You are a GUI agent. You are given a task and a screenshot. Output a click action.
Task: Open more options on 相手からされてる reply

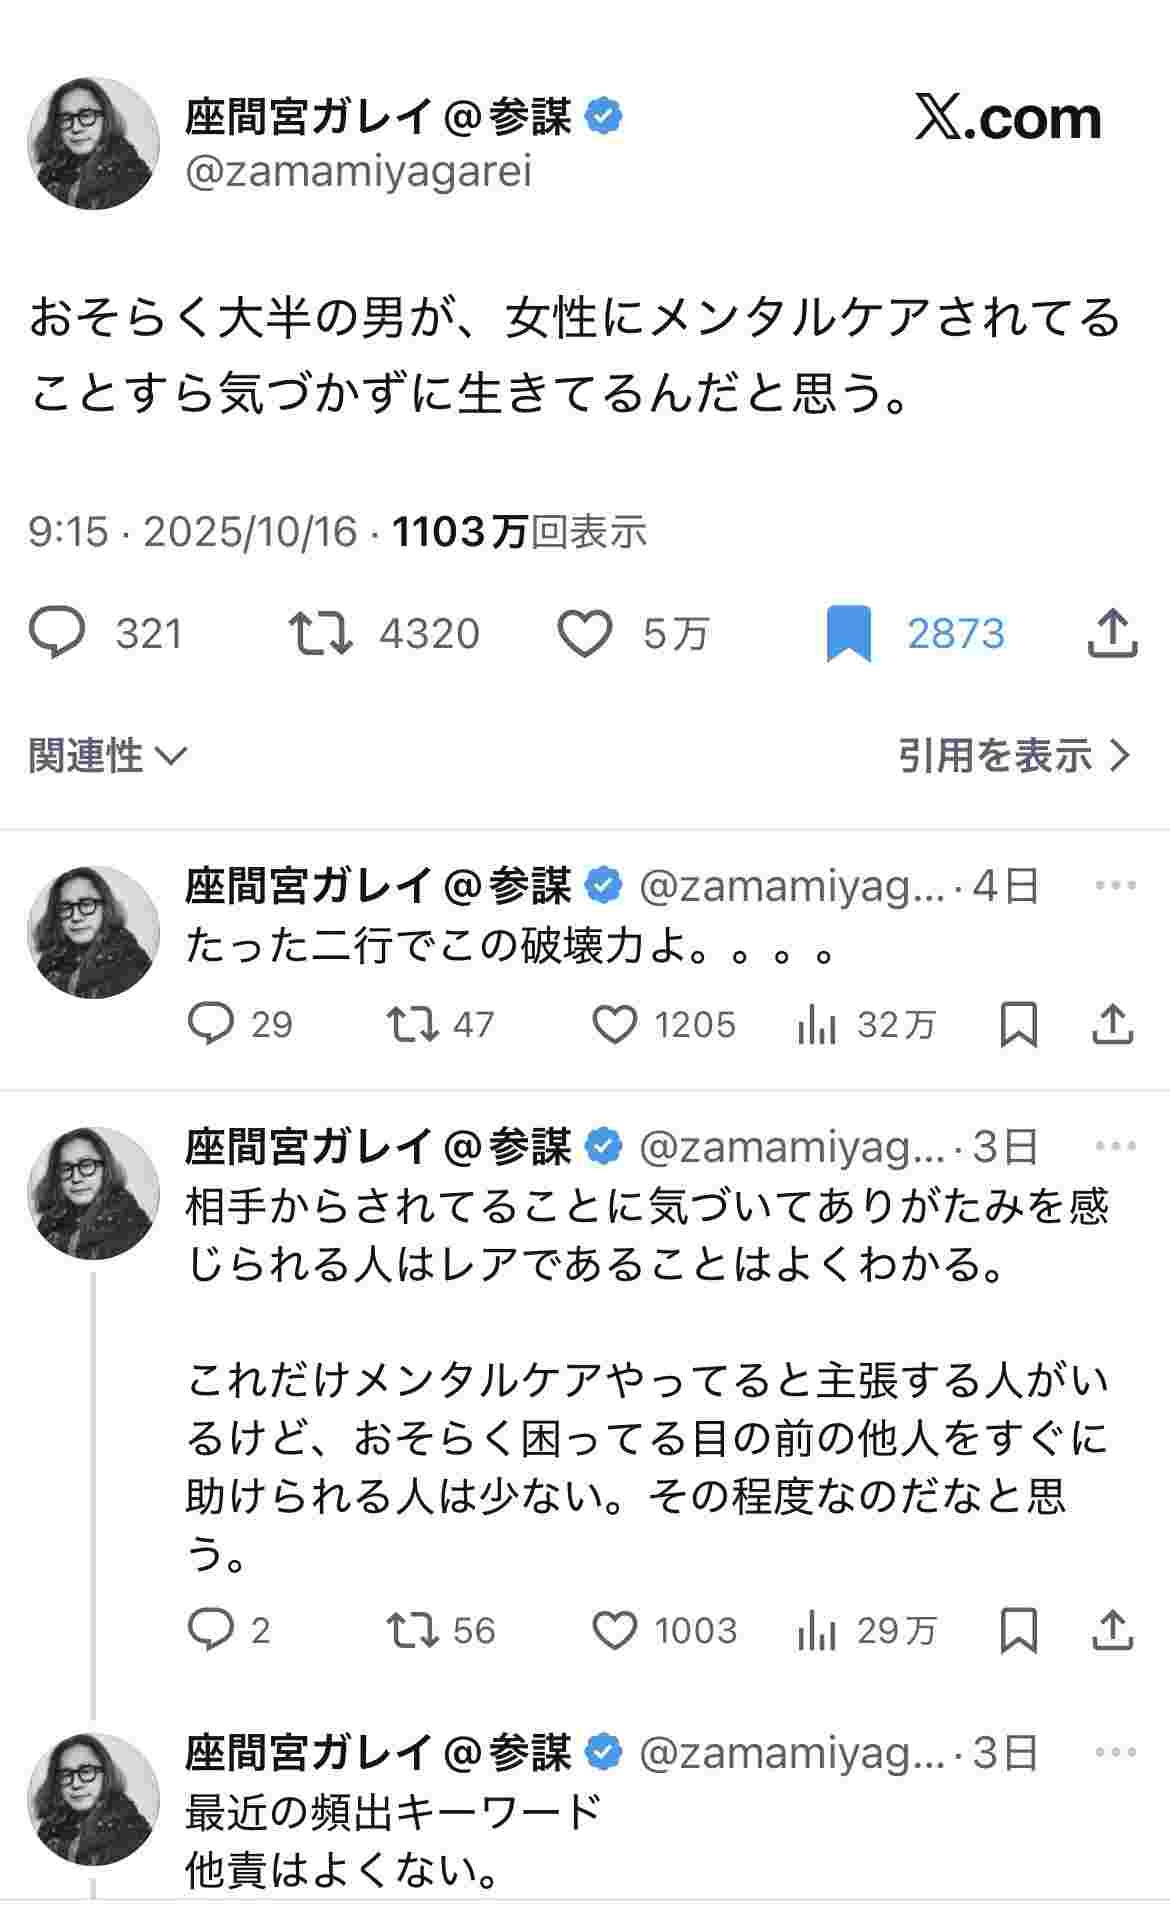pyautogui.click(x=1115, y=1146)
